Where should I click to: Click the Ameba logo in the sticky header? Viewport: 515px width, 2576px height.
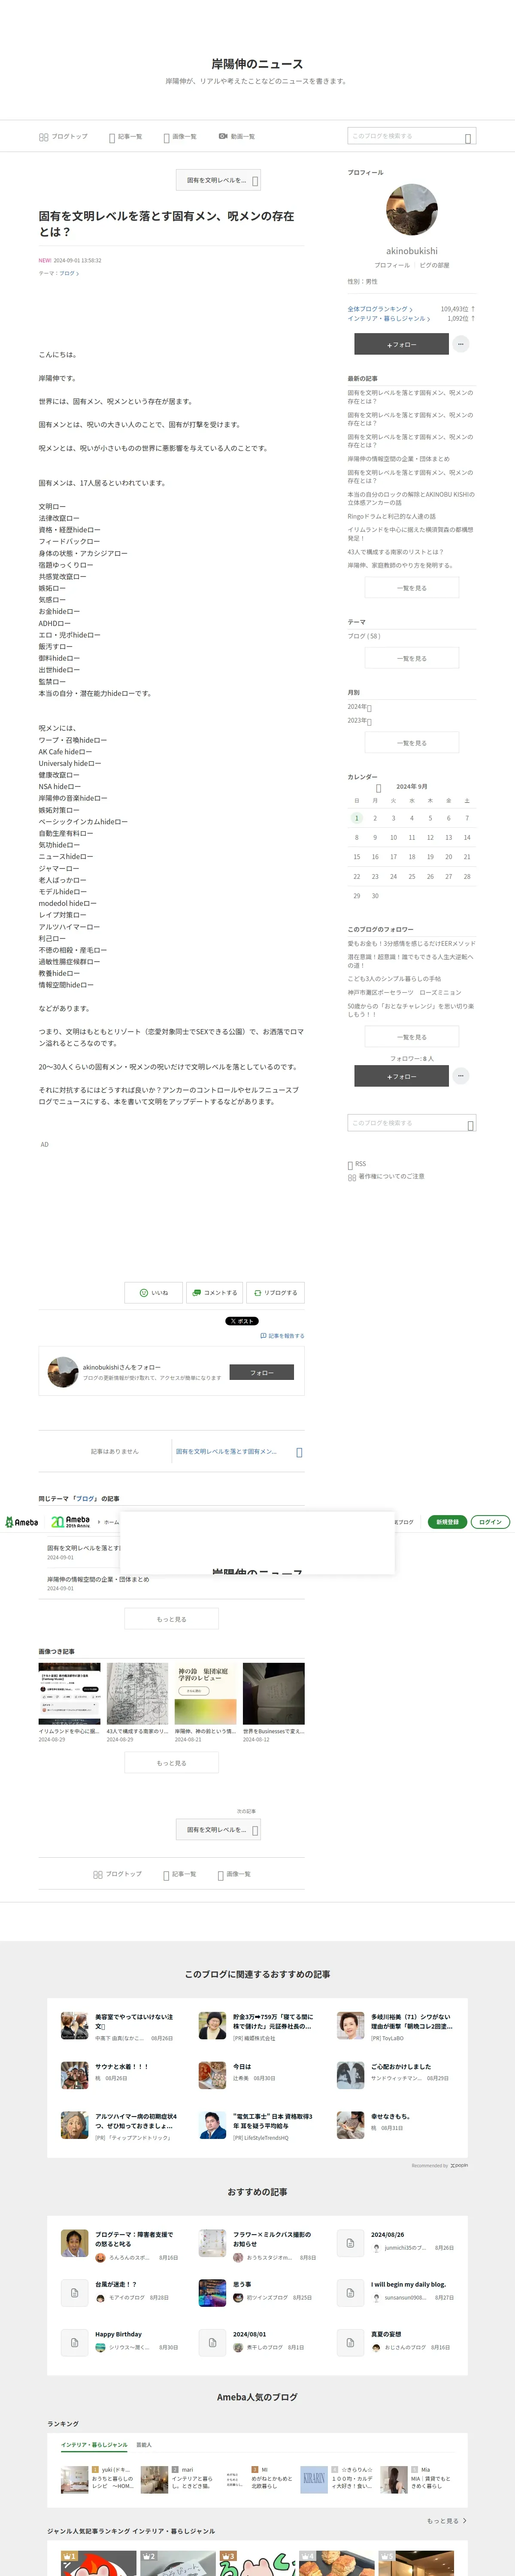pyautogui.click(x=22, y=1523)
